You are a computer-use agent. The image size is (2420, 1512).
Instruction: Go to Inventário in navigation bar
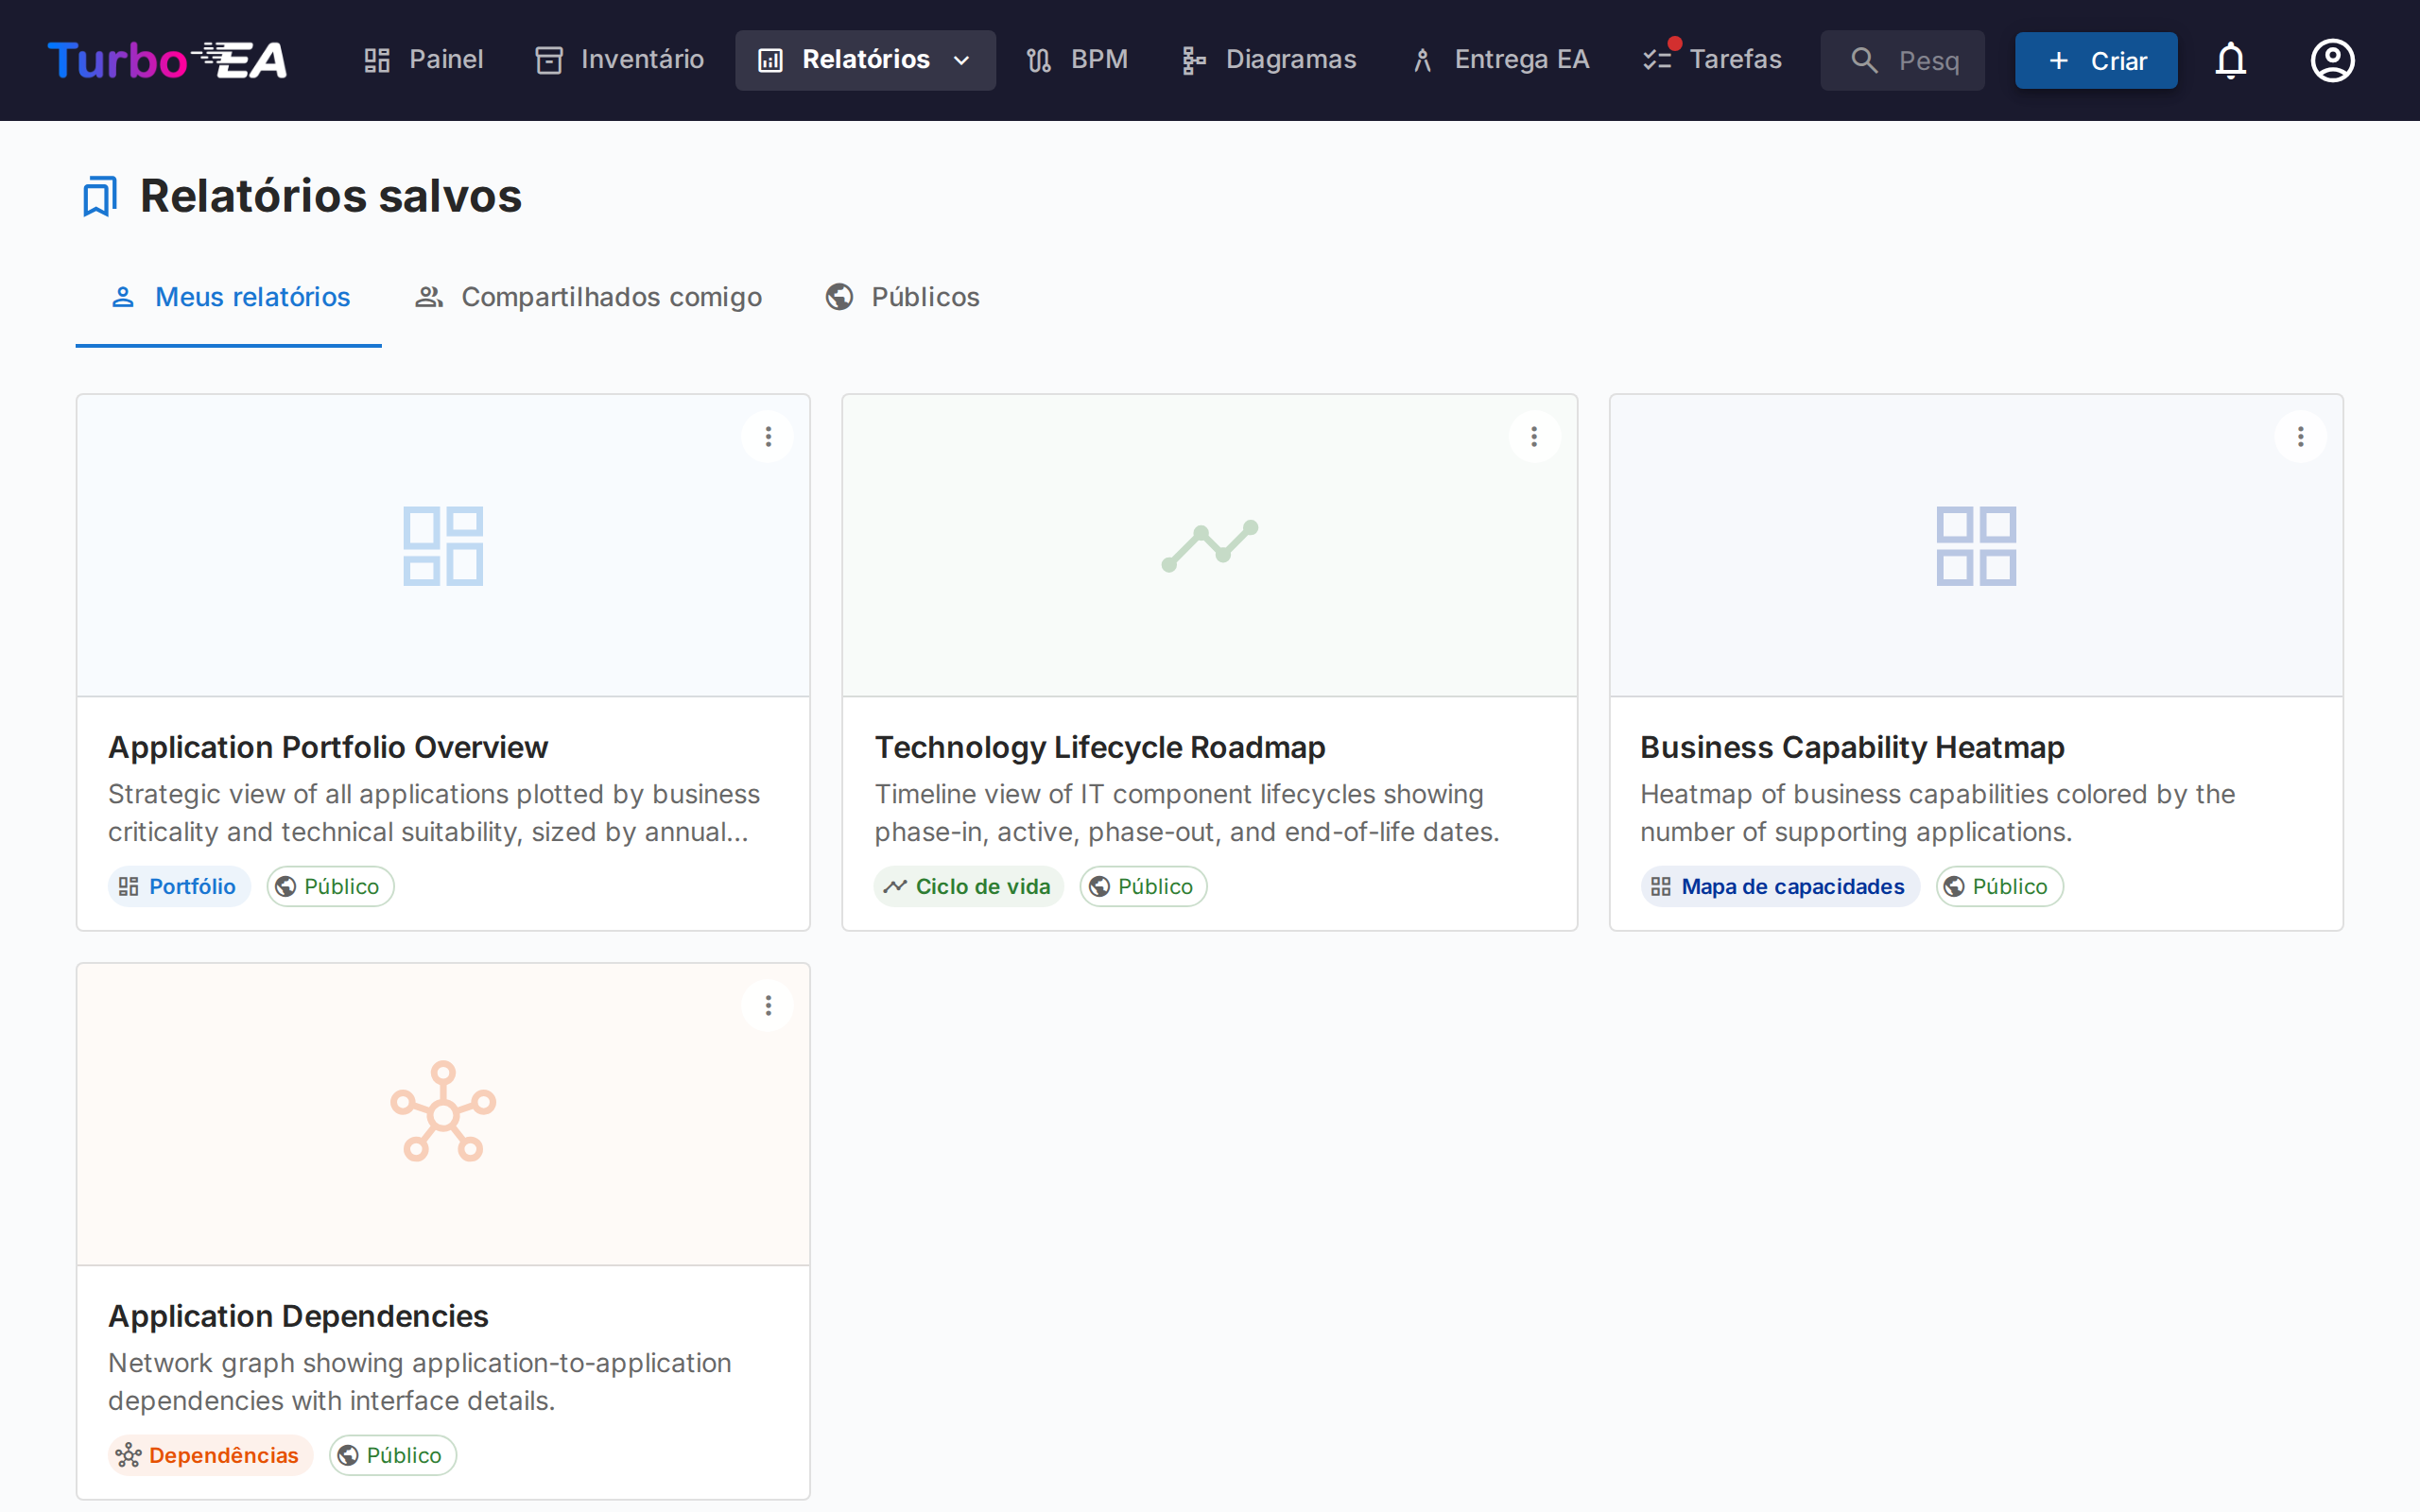click(x=620, y=60)
